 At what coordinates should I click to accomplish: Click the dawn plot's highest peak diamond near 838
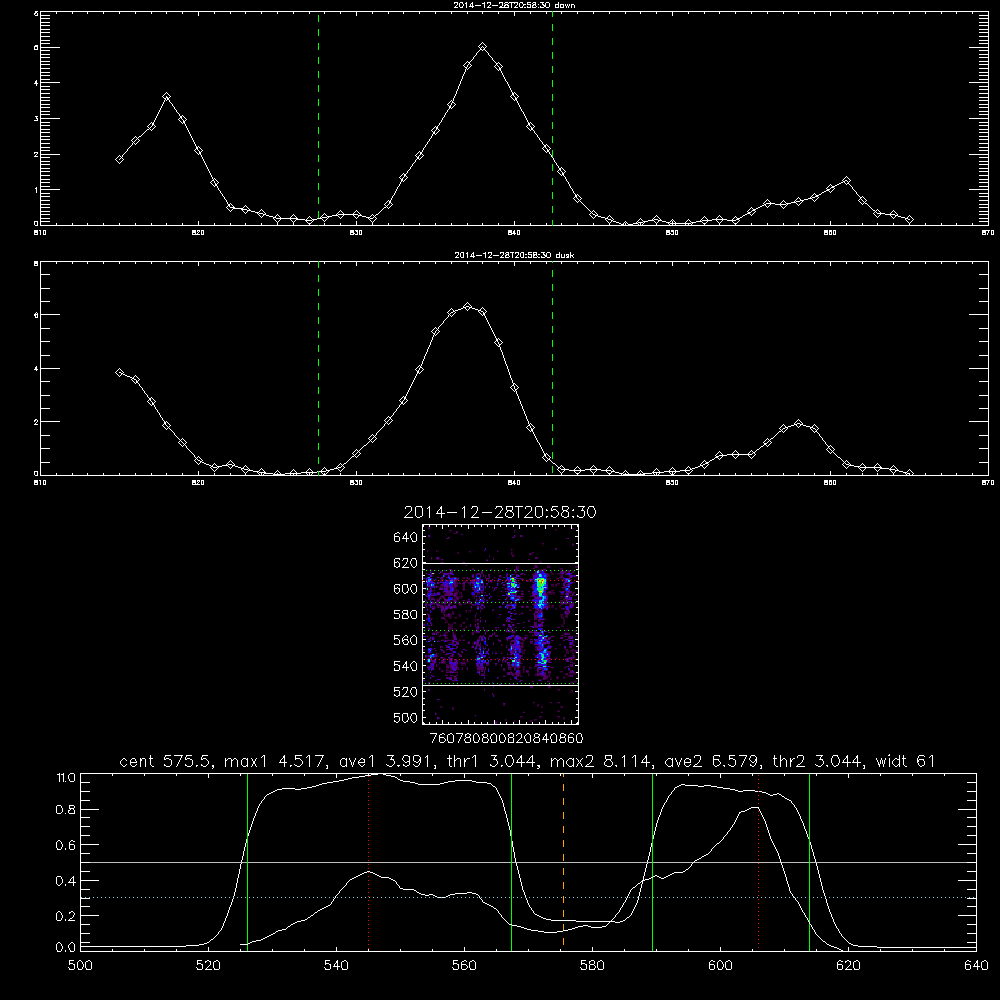pyautogui.click(x=482, y=47)
